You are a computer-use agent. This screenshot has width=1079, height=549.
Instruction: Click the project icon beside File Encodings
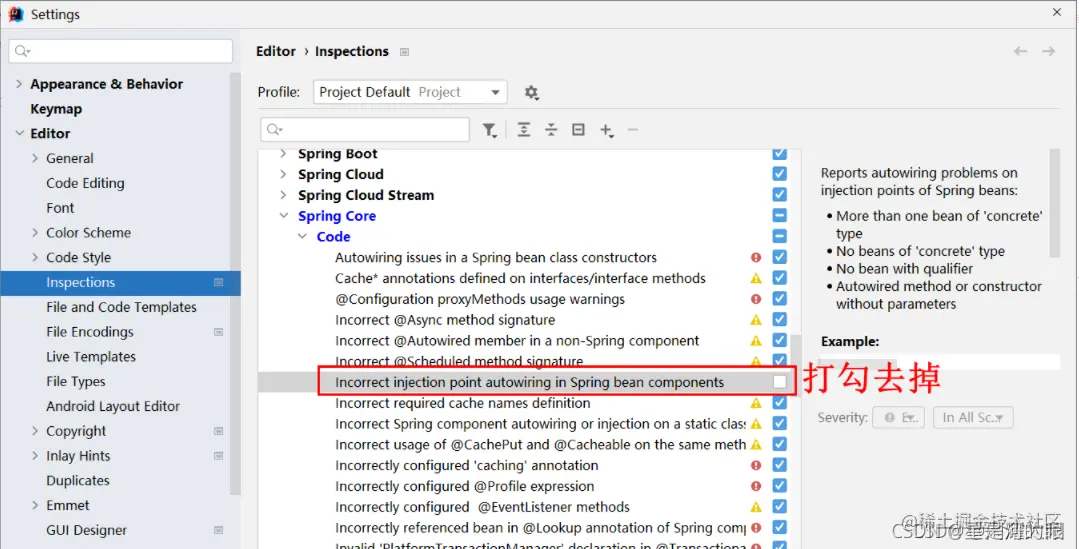coord(219,332)
